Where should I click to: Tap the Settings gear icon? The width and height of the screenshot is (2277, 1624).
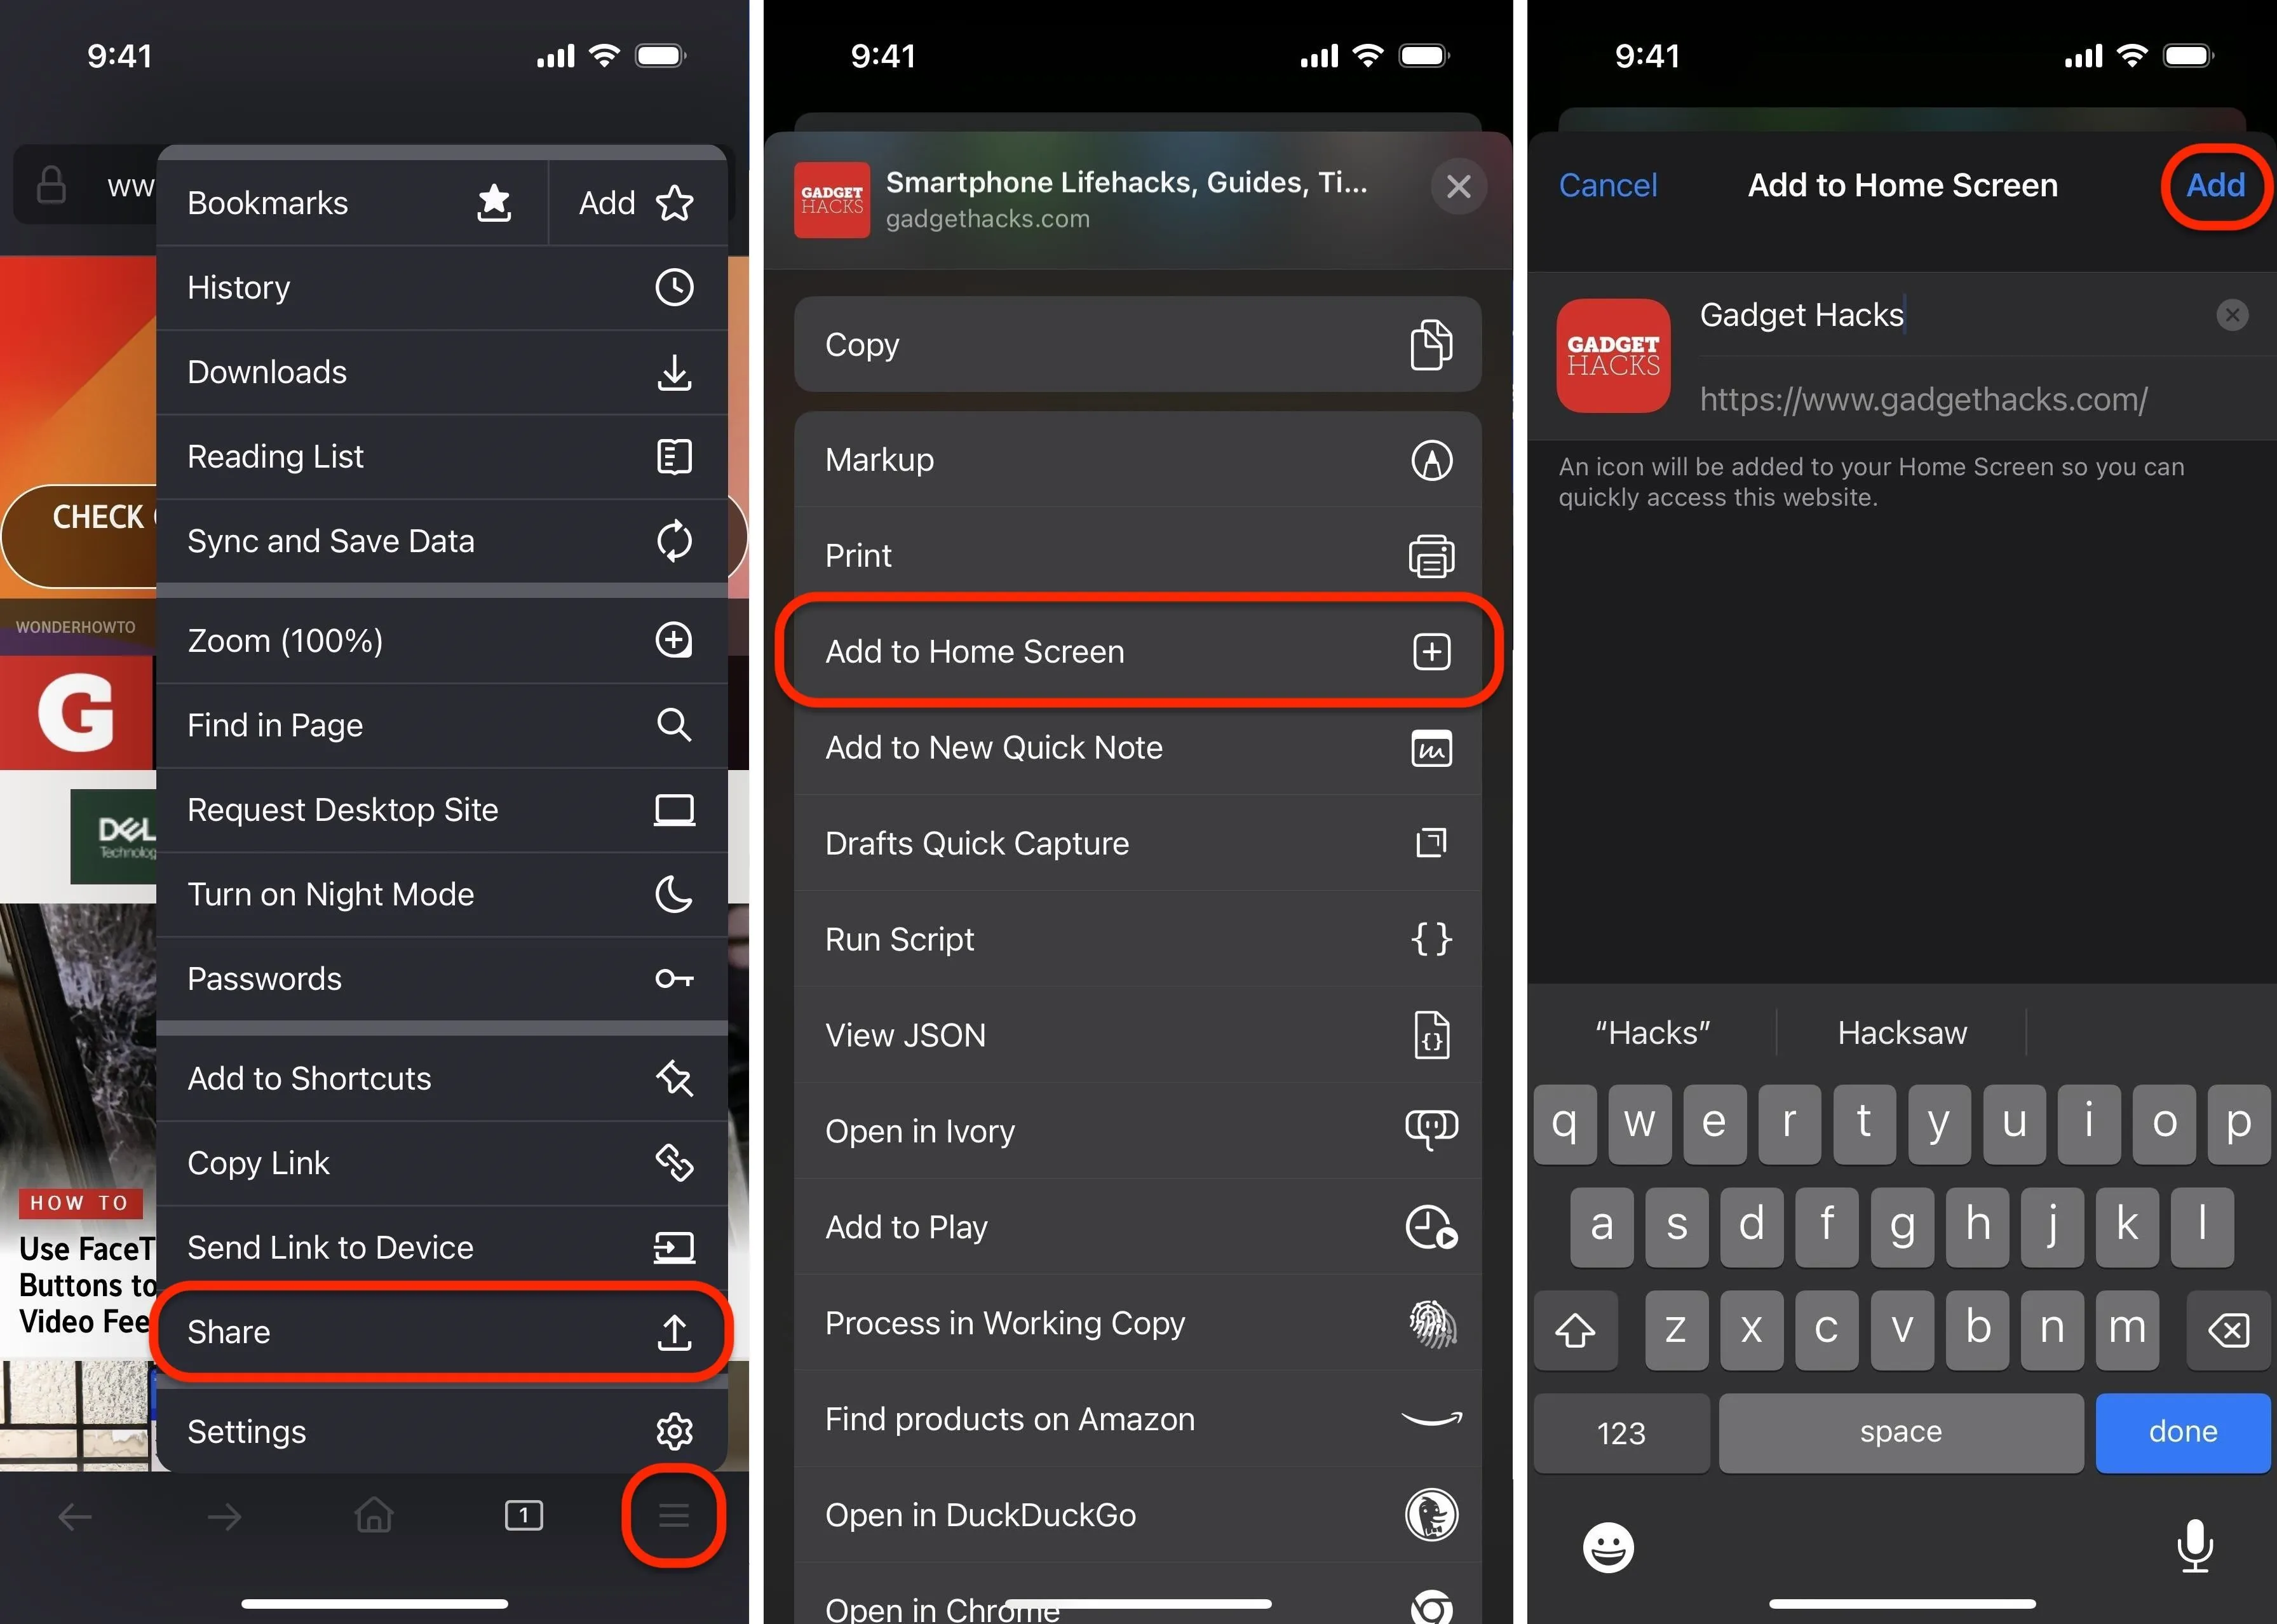[673, 1429]
